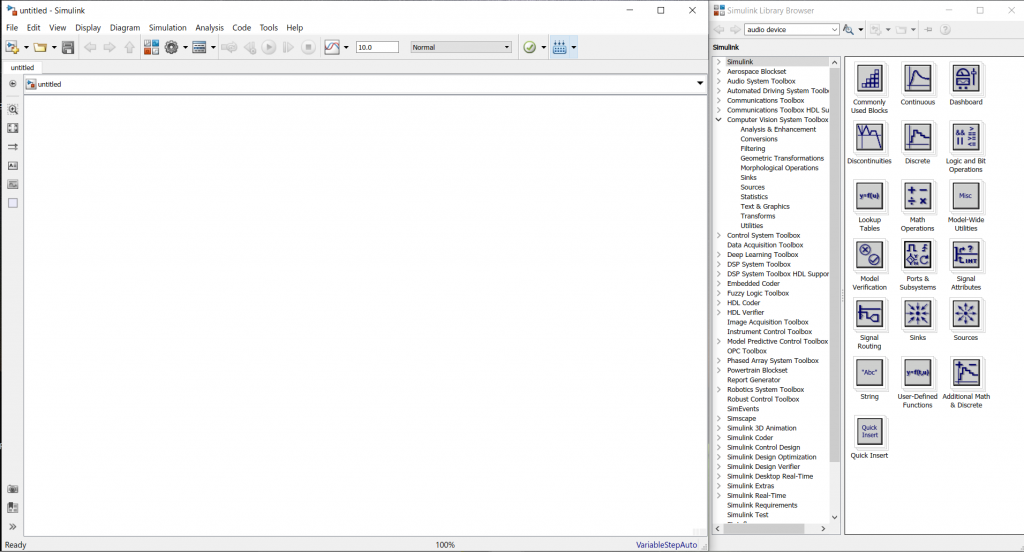Click Fit to View in the left palette

12,128
